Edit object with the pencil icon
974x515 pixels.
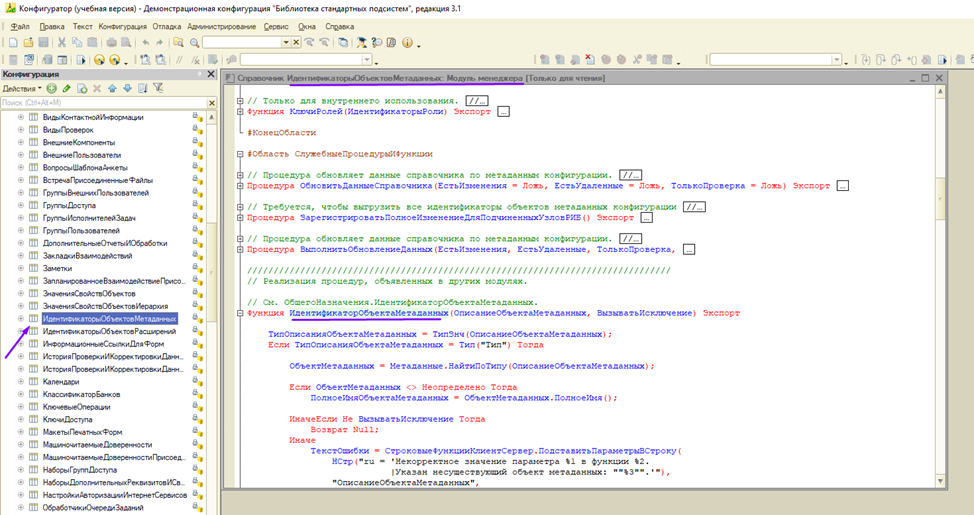[66, 89]
